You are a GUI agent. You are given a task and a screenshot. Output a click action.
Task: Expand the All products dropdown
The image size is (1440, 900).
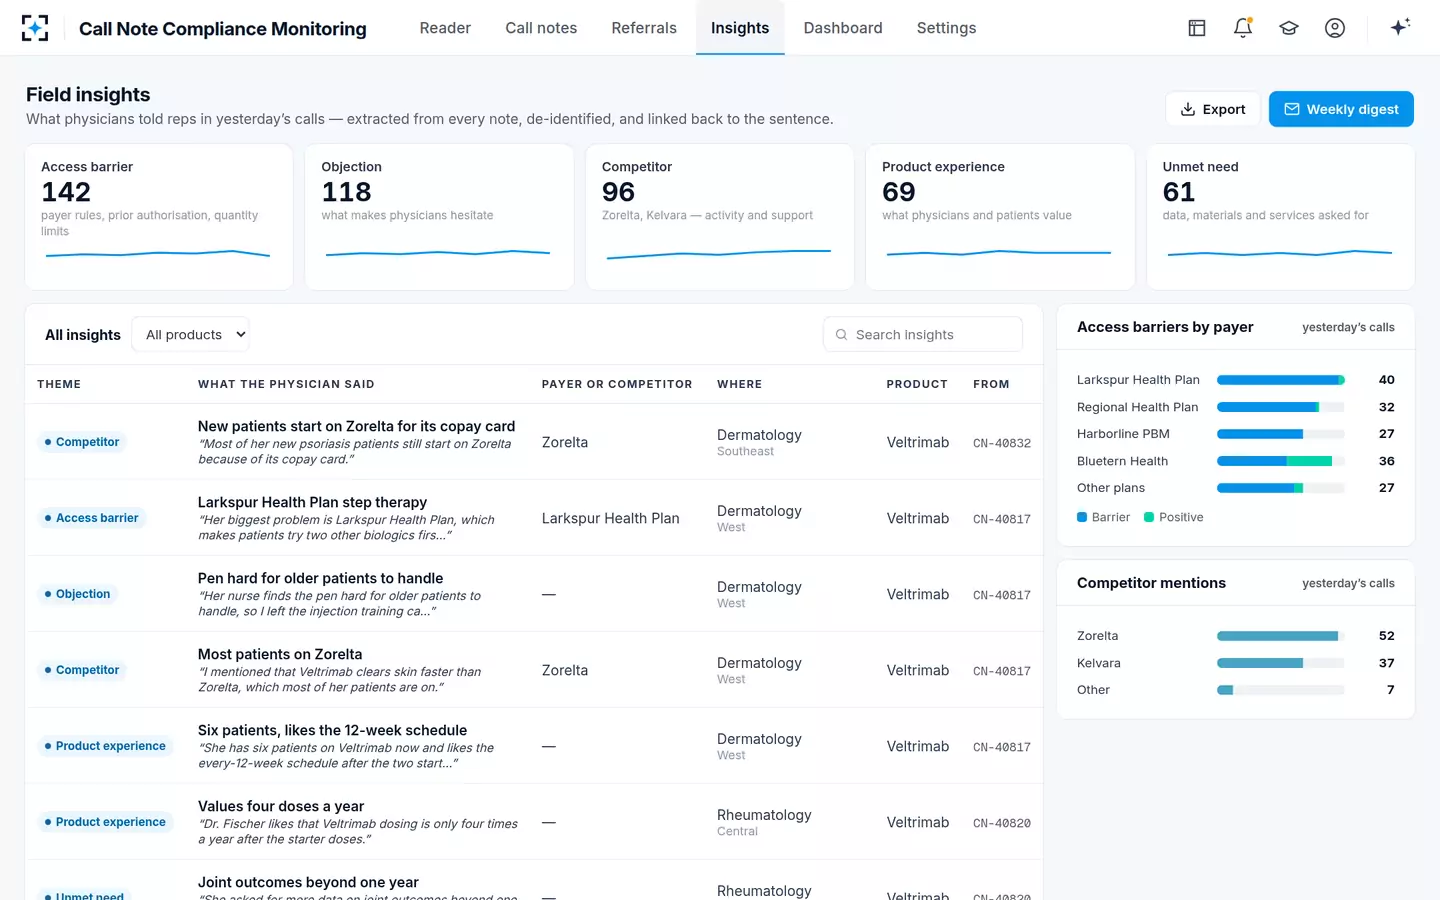point(190,335)
